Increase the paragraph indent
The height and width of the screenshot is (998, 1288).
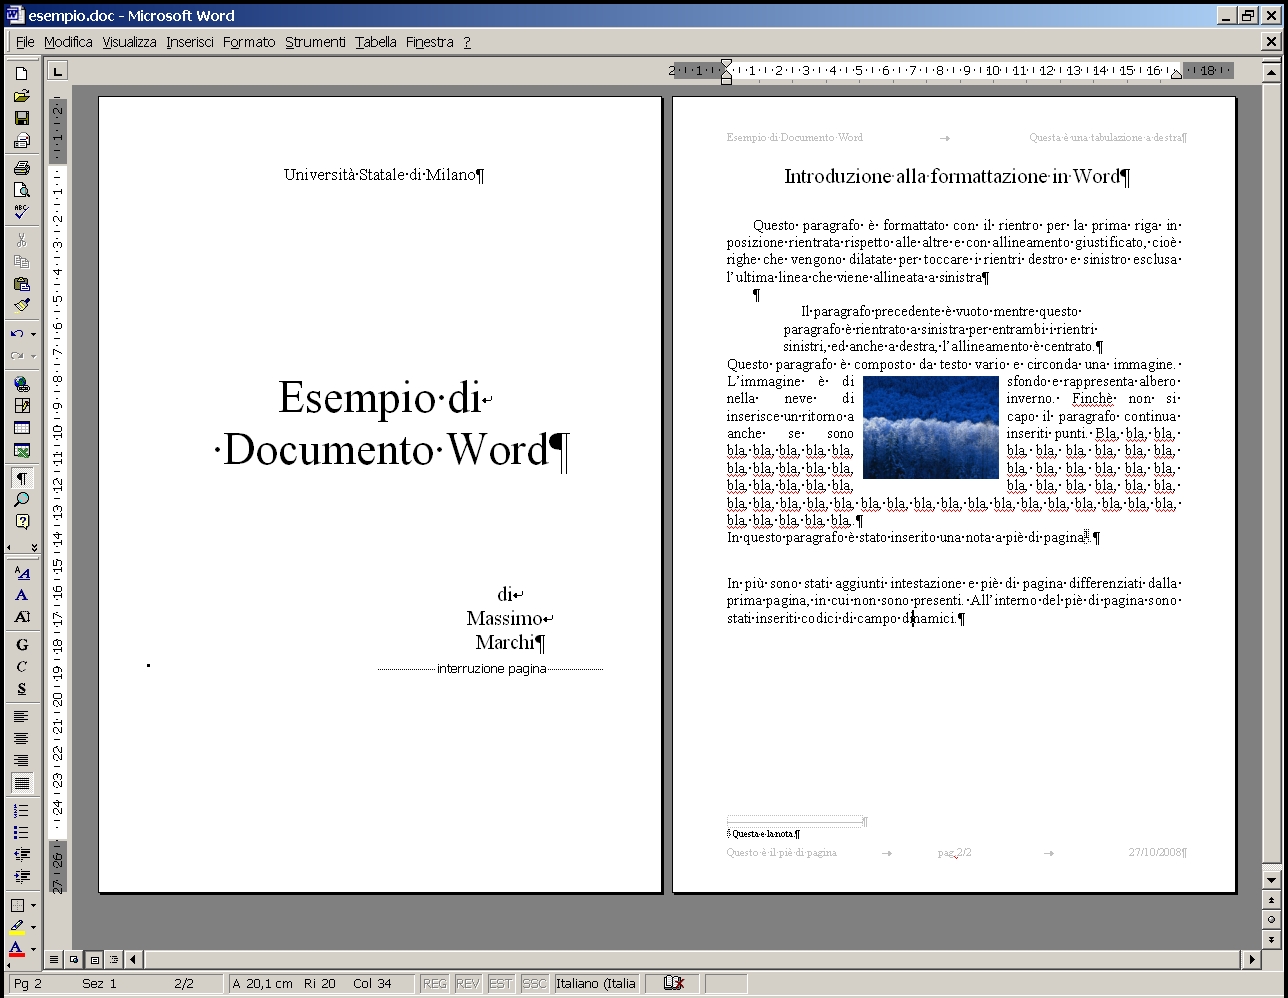(21, 876)
